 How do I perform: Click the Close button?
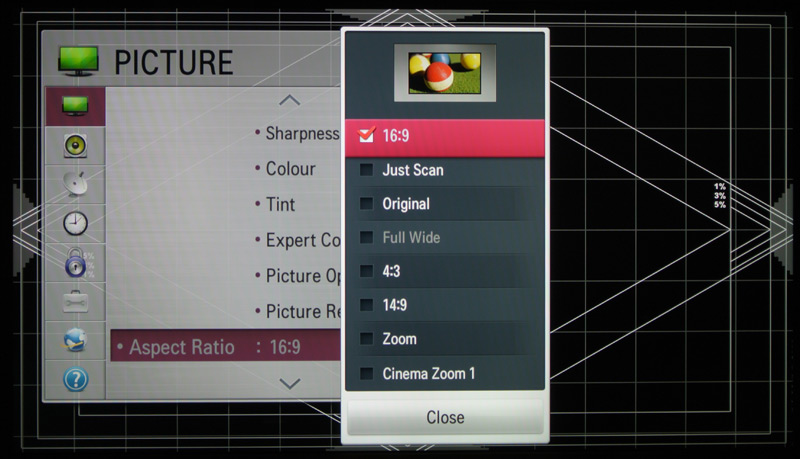pyautogui.click(x=445, y=417)
